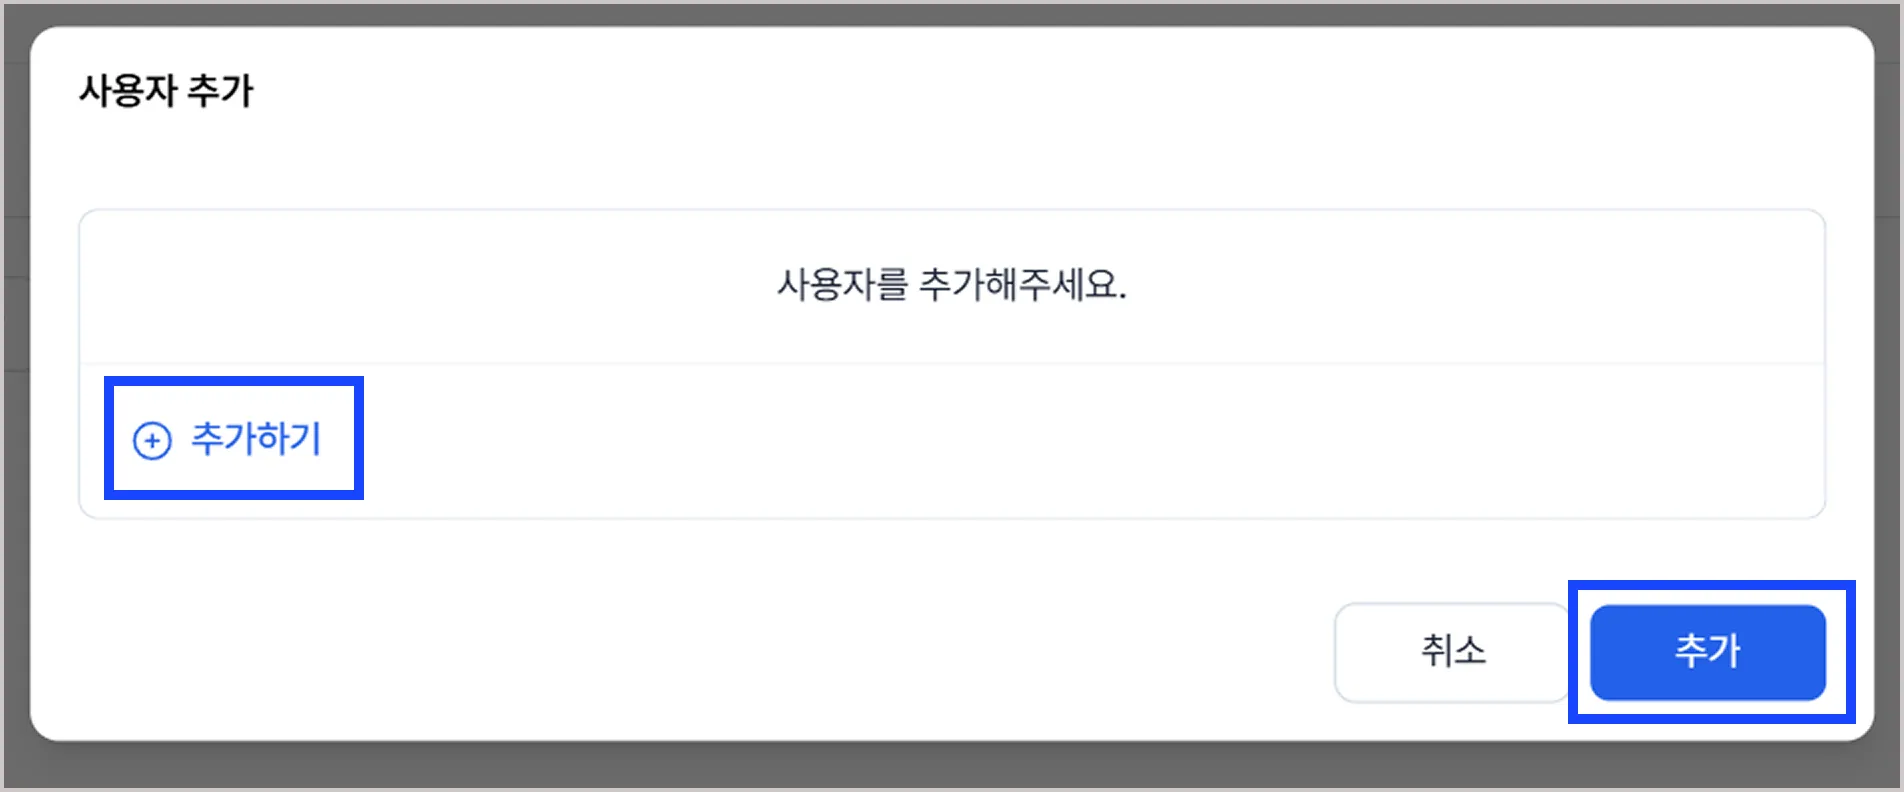This screenshot has width=1904, height=792.
Task: Tap the blue 추가하기 label
Action: coord(256,439)
